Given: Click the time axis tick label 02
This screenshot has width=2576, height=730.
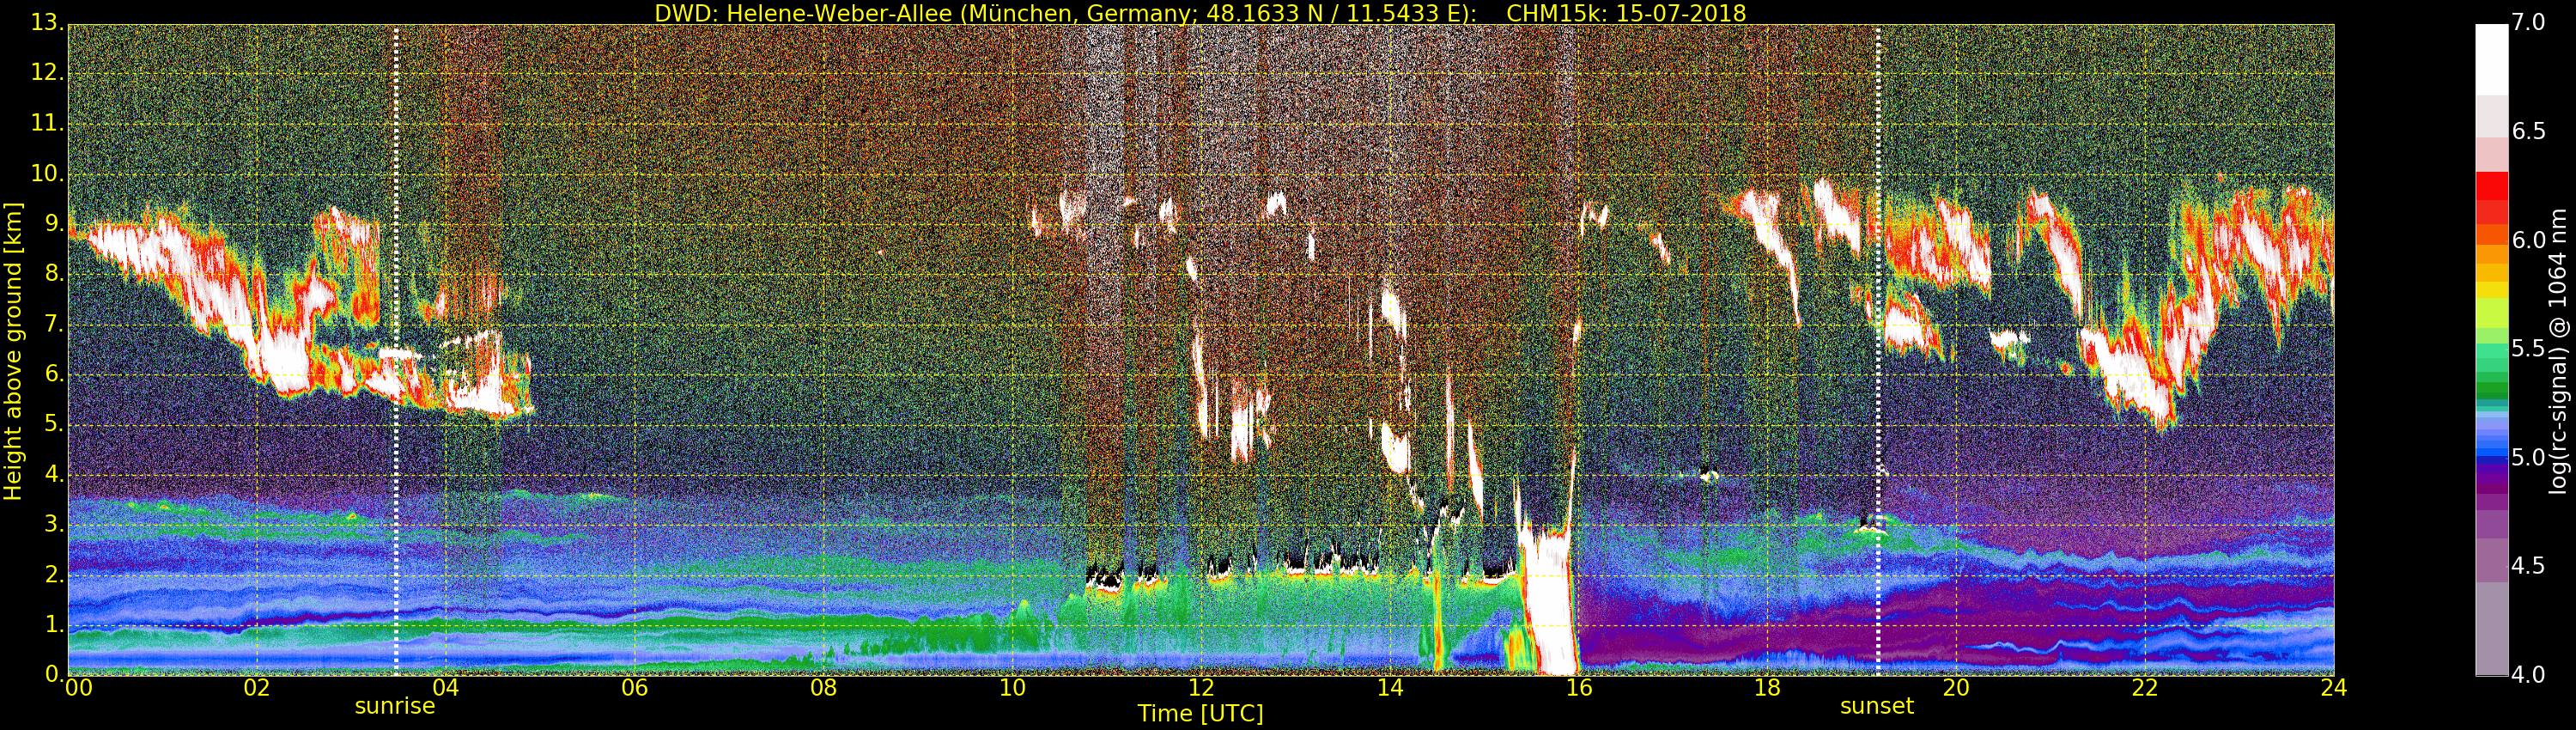Looking at the screenshot, I should [x=257, y=688].
